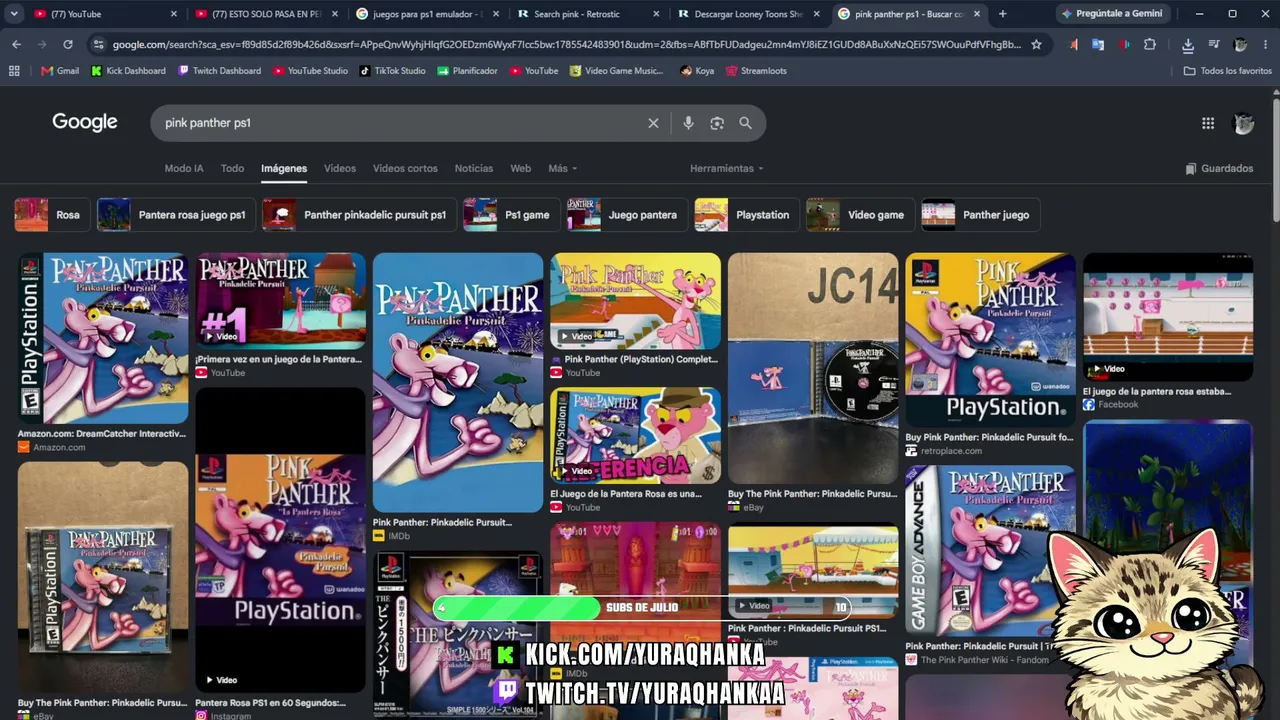Switch to the Todo results tab
The image size is (1280, 720).
coord(232,168)
